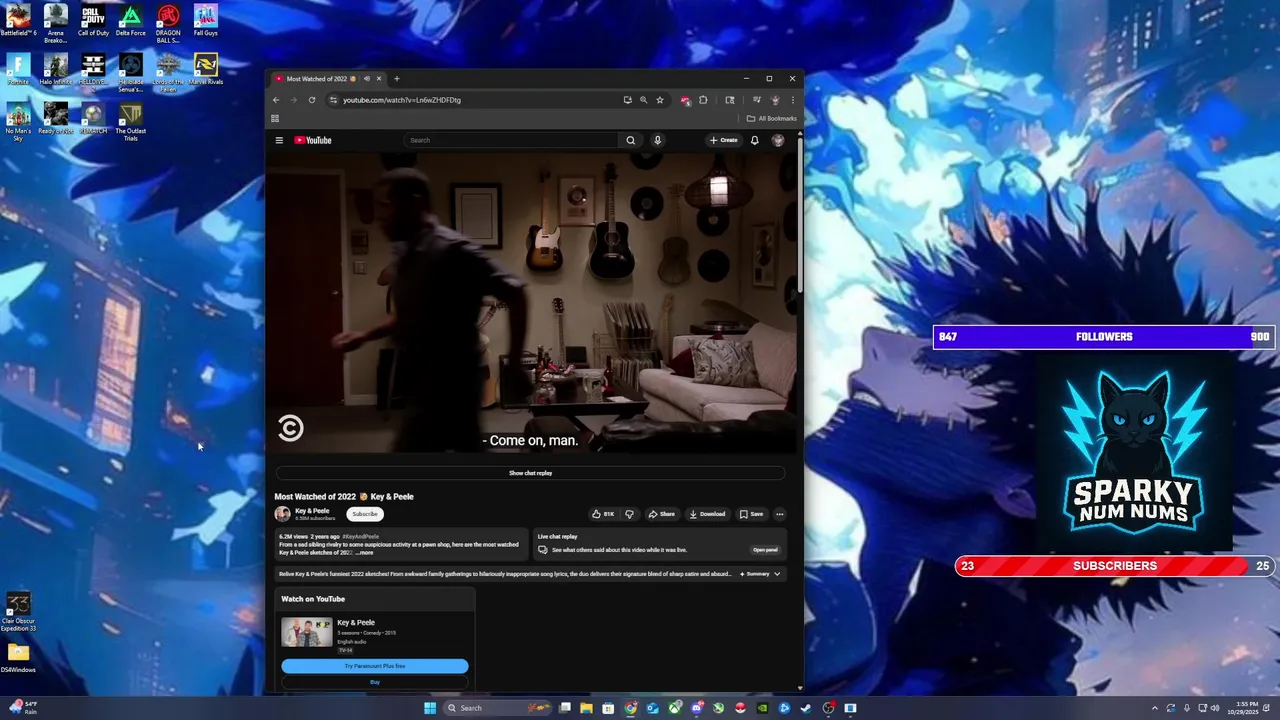Show hidden system tray icons

point(1154,708)
